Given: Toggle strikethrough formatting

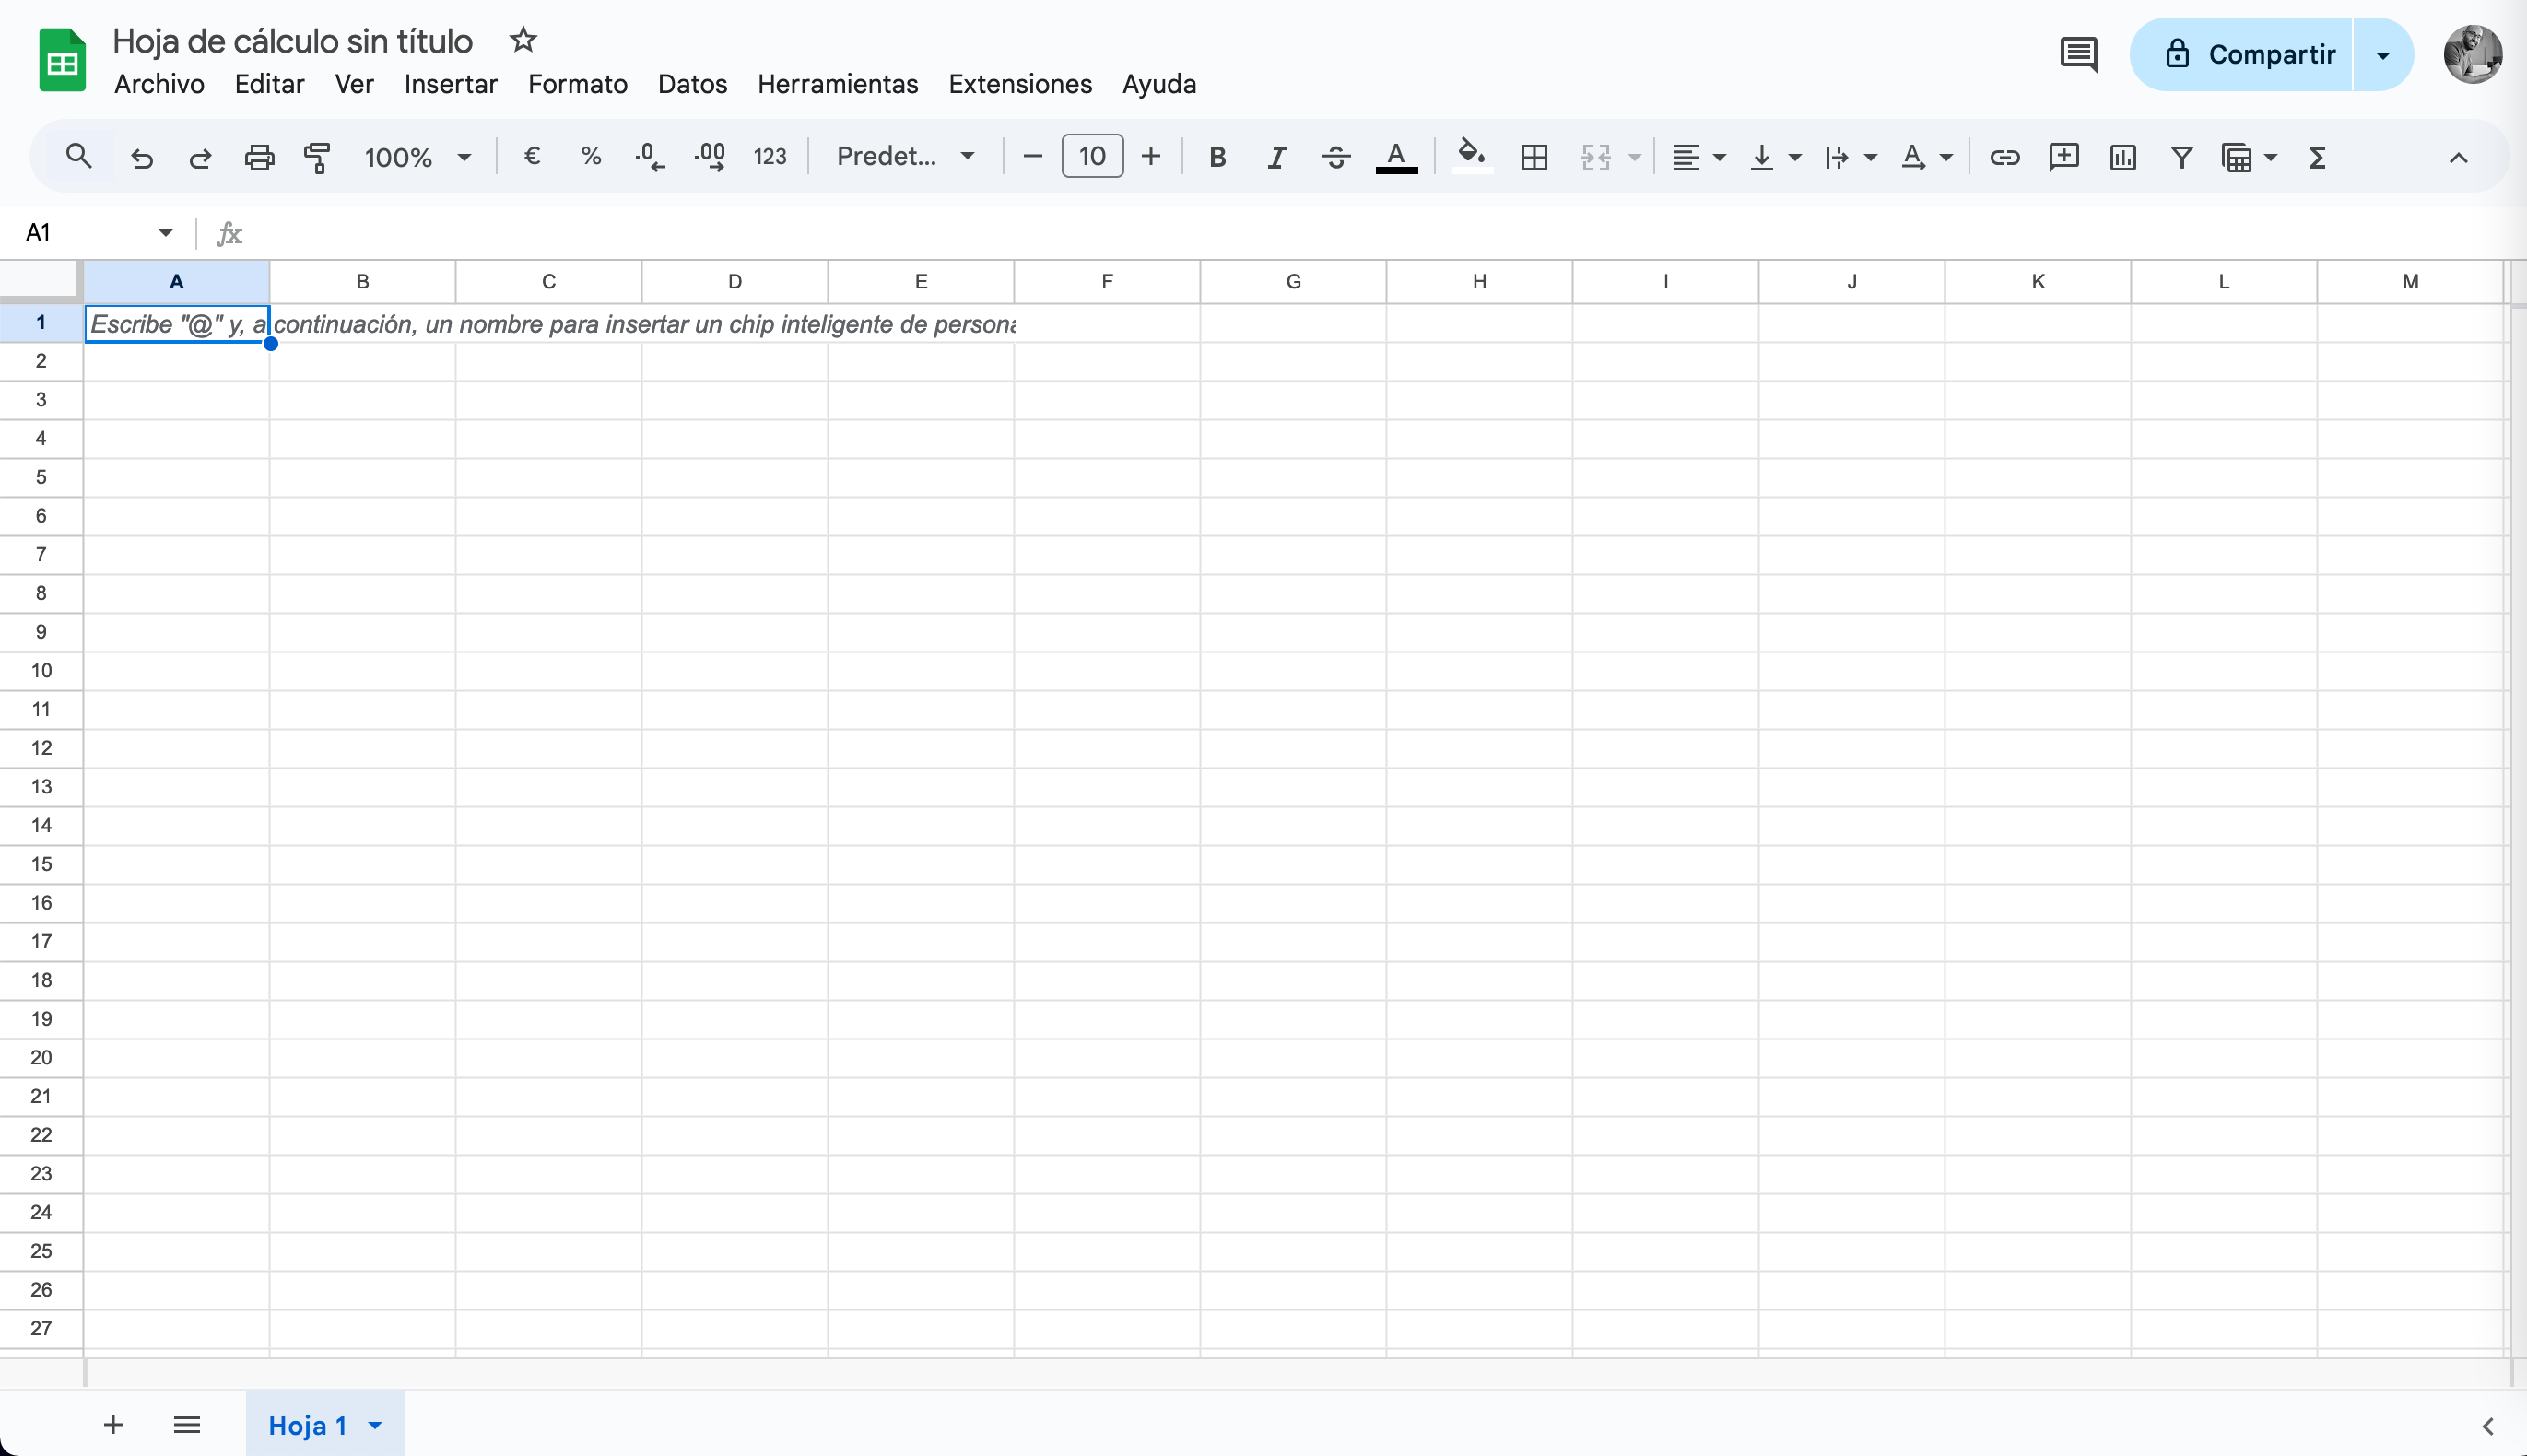Looking at the screenshot, I should pos(1335,157).
